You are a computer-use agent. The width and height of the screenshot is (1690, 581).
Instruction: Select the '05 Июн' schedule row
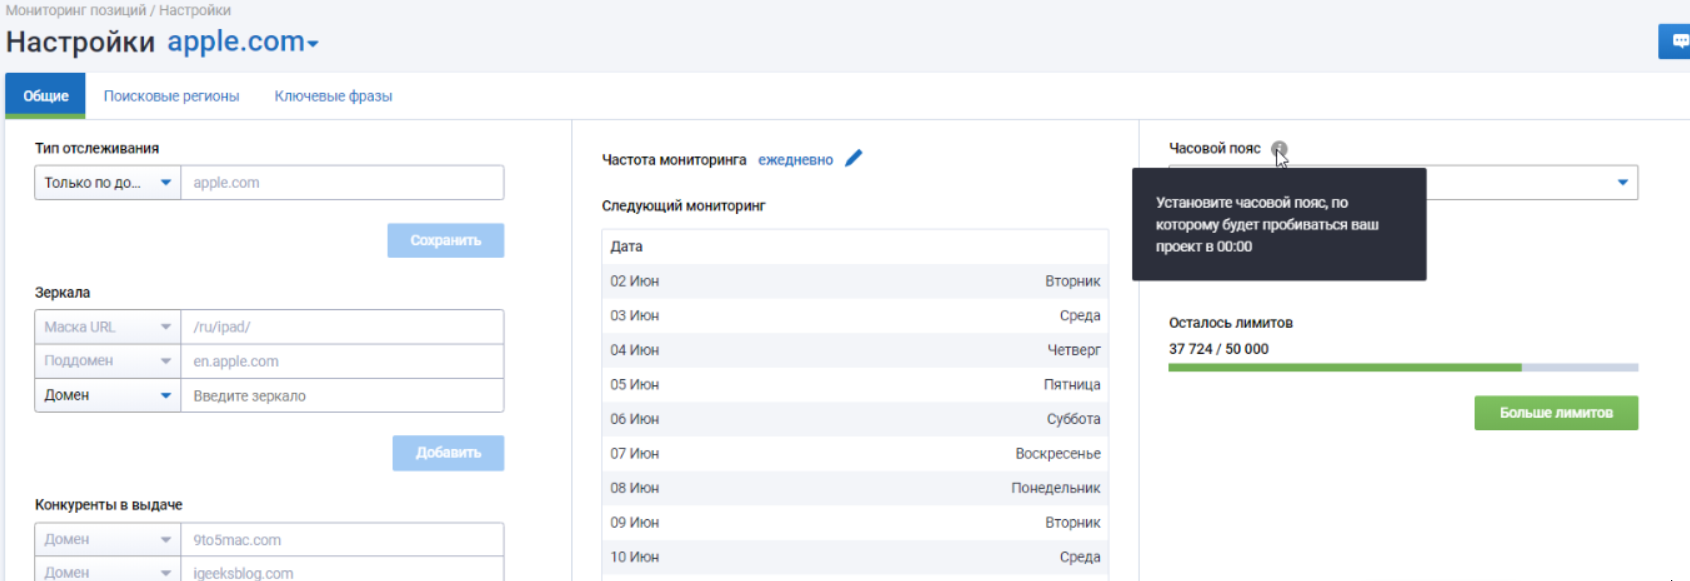click(855, 384)
